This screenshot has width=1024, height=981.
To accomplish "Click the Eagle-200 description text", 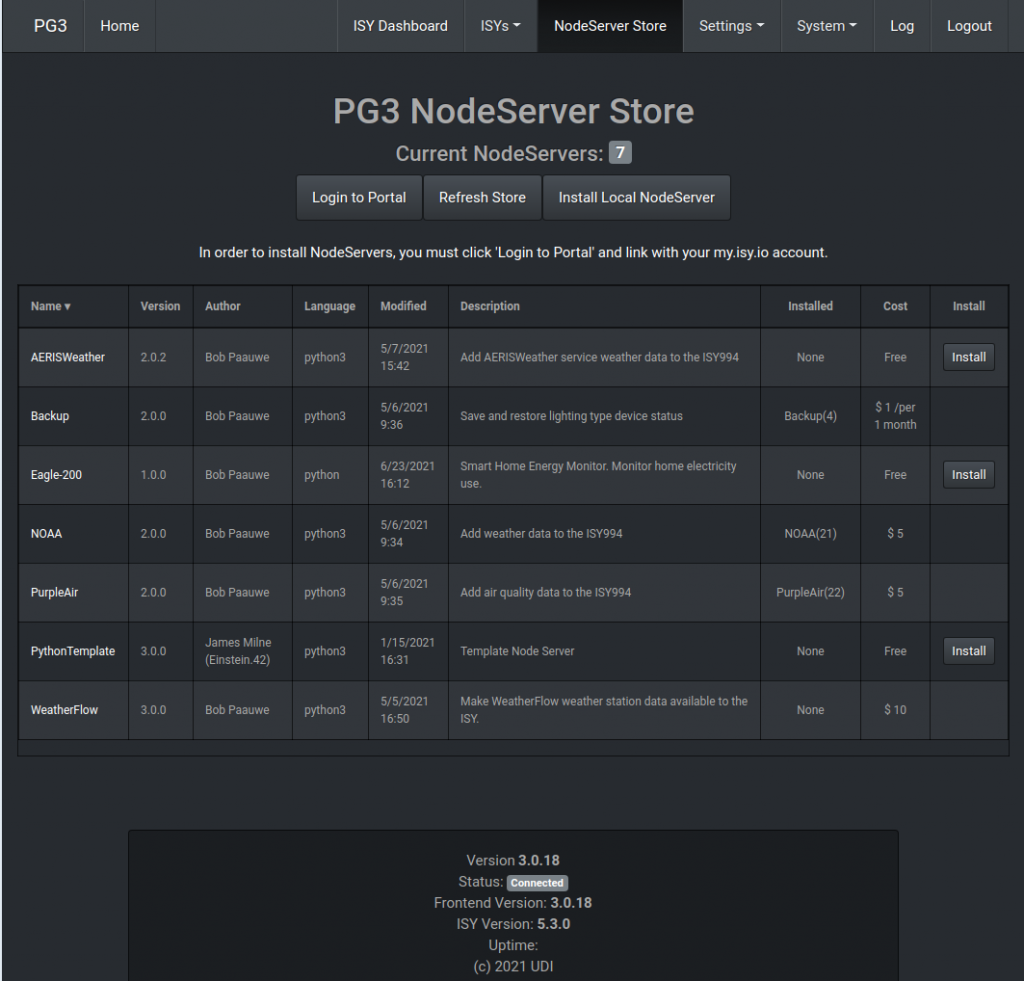I will 598,475.
